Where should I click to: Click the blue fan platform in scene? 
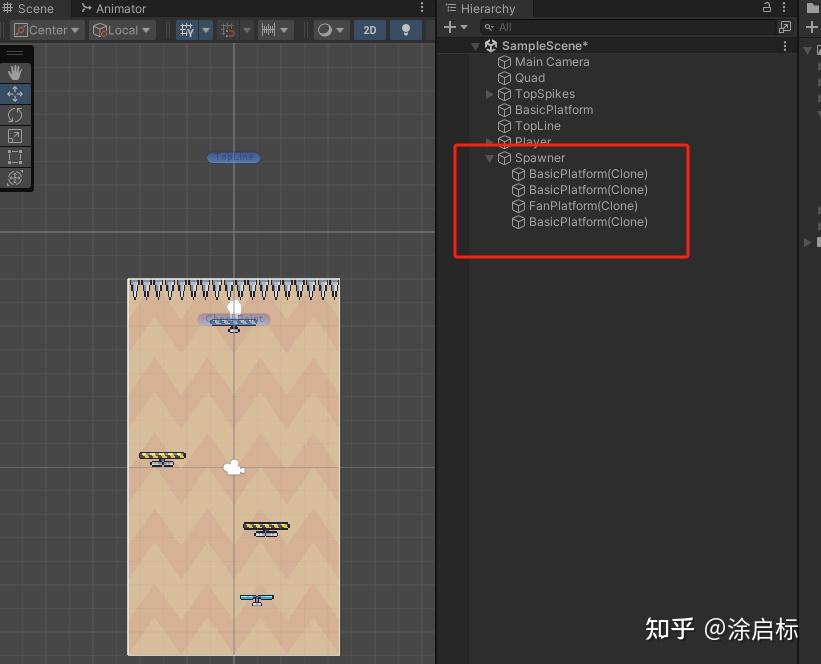coord(257,600)
